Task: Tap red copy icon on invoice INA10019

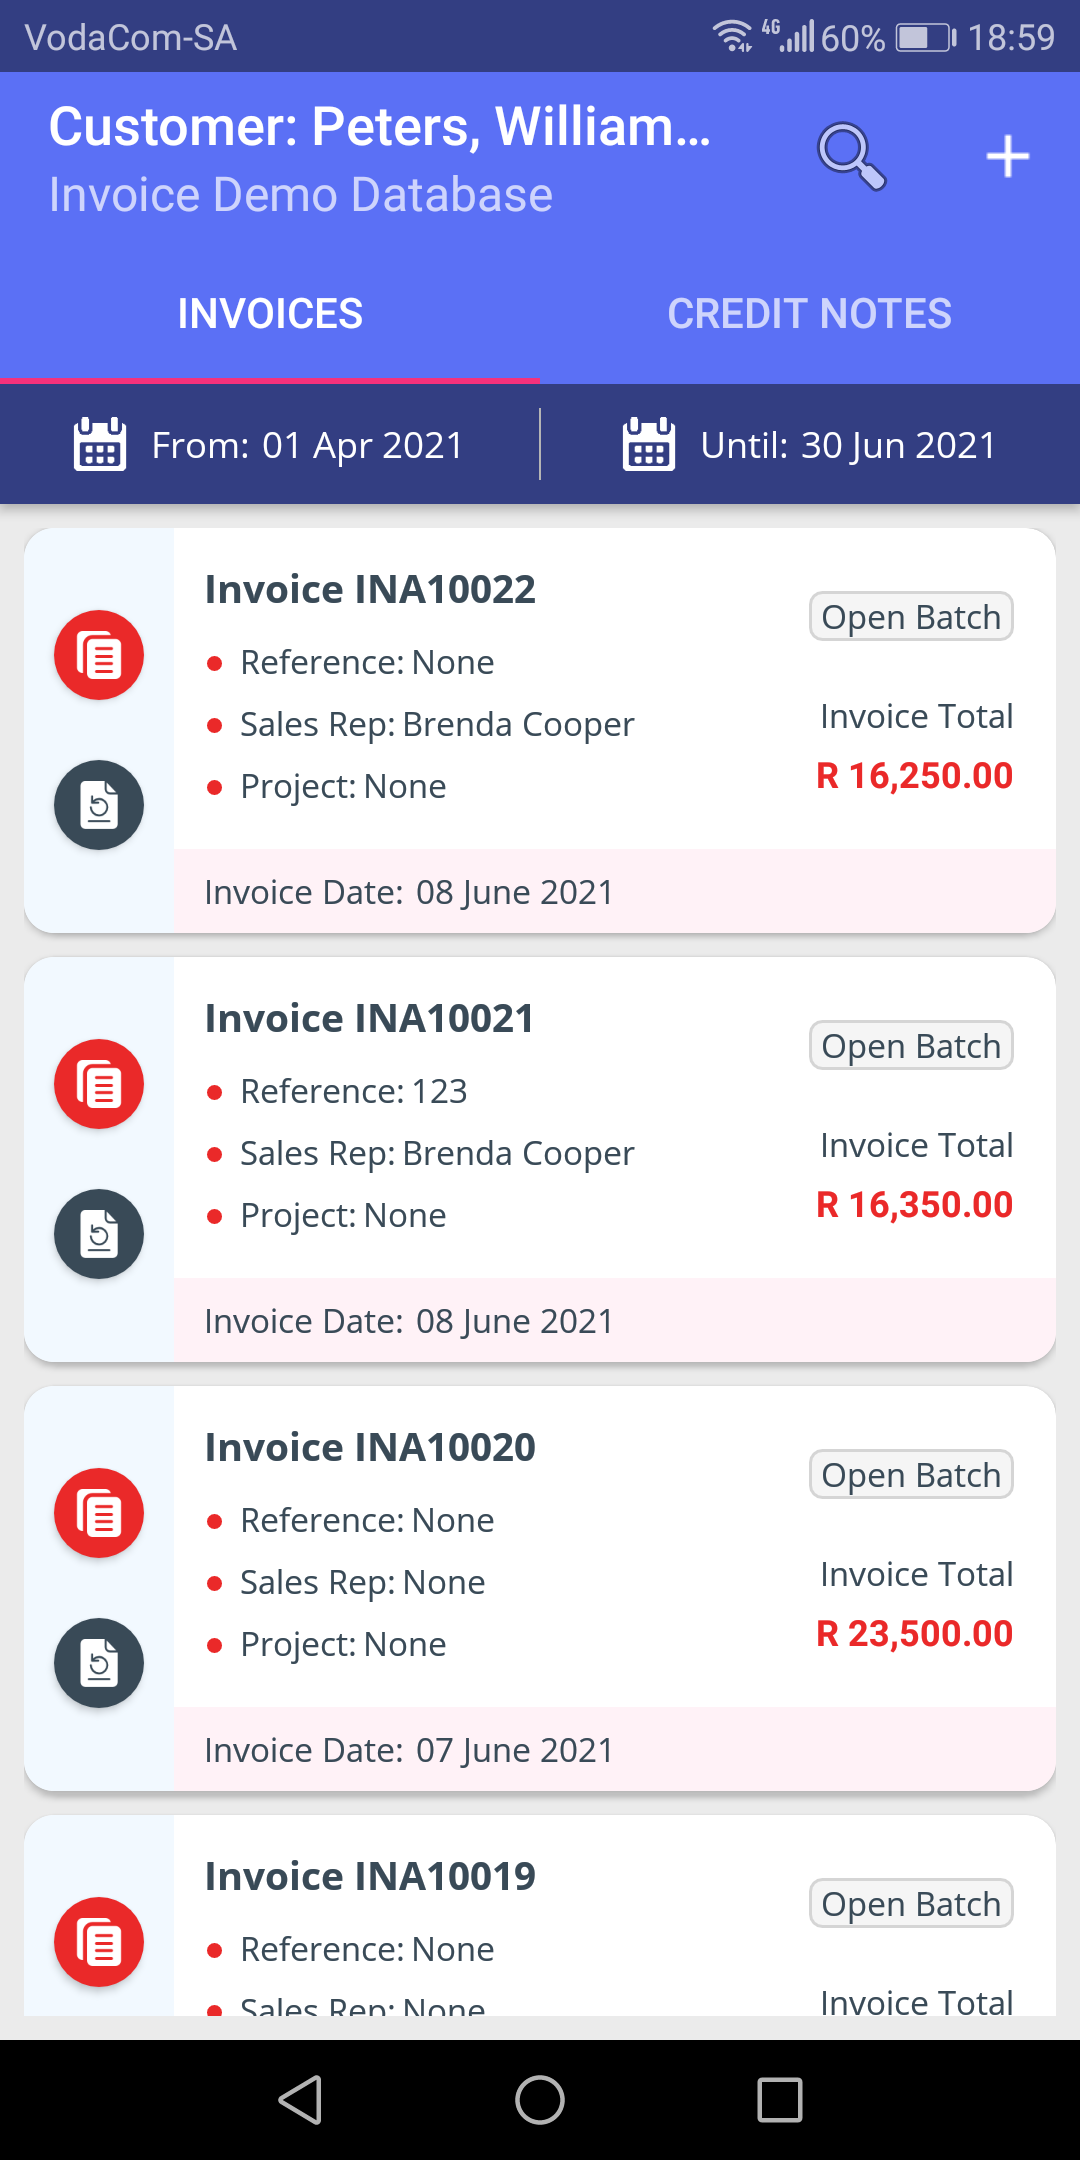Action: coord(99,1942)
